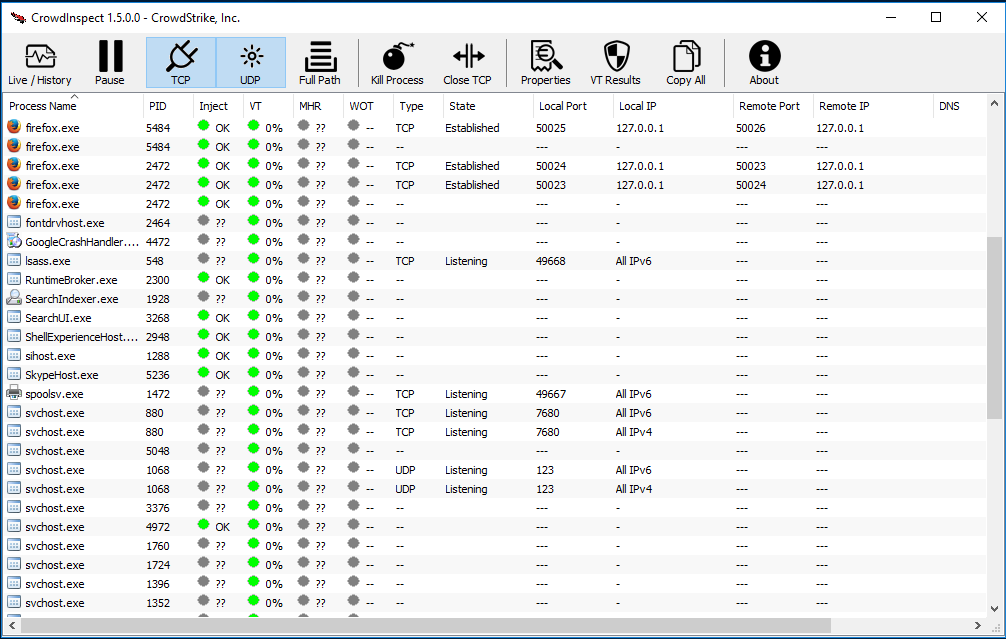This screenshot has height=639, width=1006.
Task: Select svchost.exe with PID 1724
Action: click(495, 565)
